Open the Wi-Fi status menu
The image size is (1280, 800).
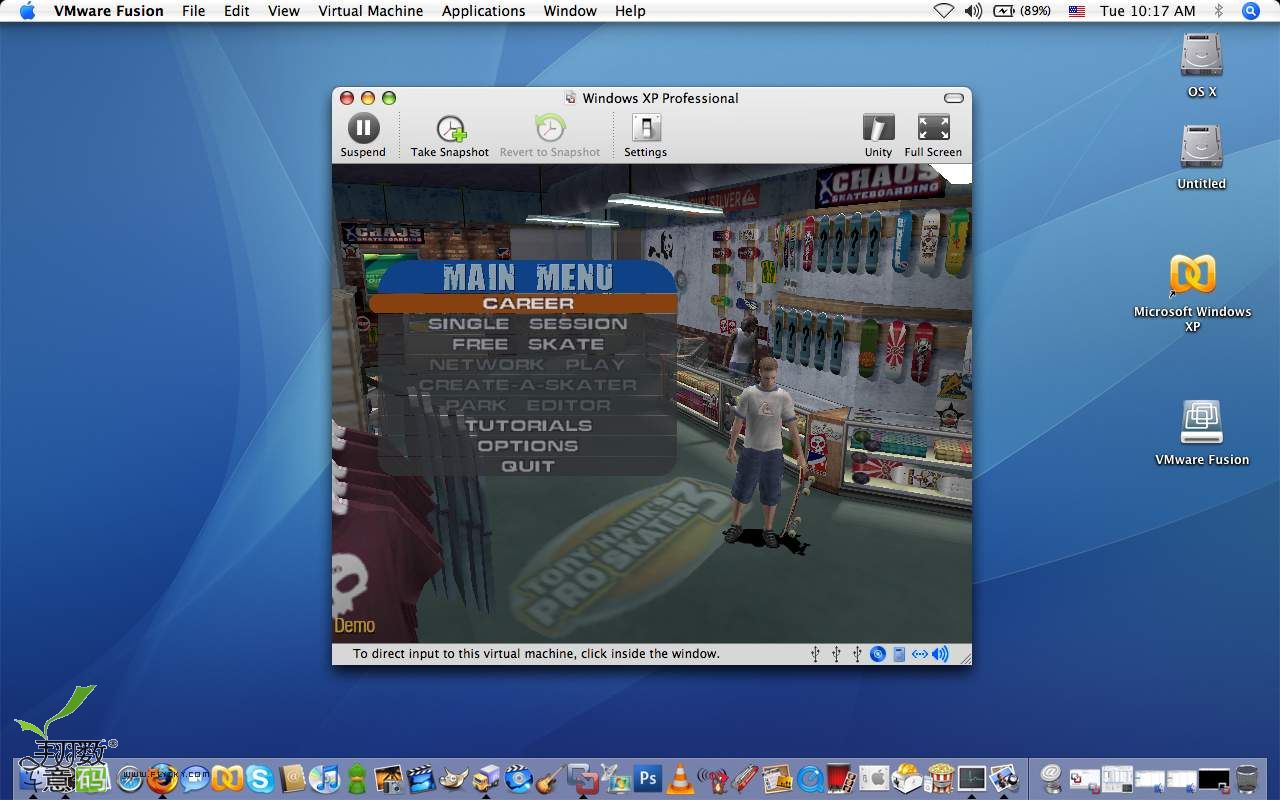click(943, 11)
